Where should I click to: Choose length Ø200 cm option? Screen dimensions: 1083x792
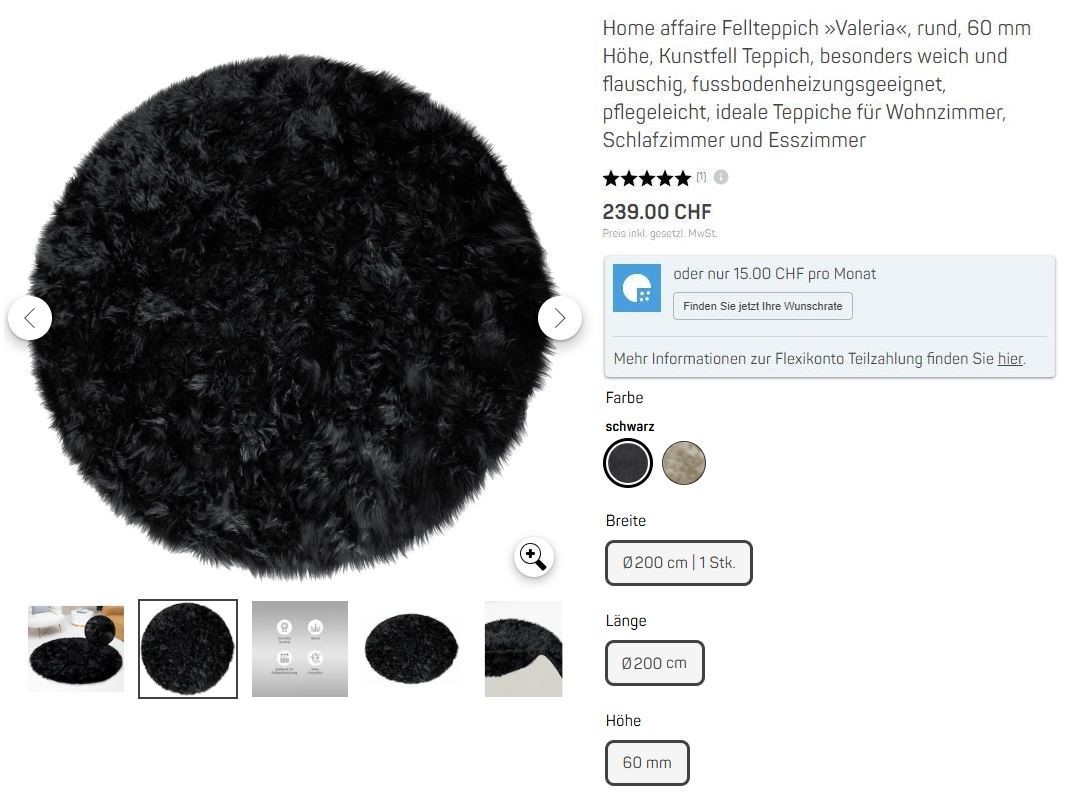coord(654,663)
